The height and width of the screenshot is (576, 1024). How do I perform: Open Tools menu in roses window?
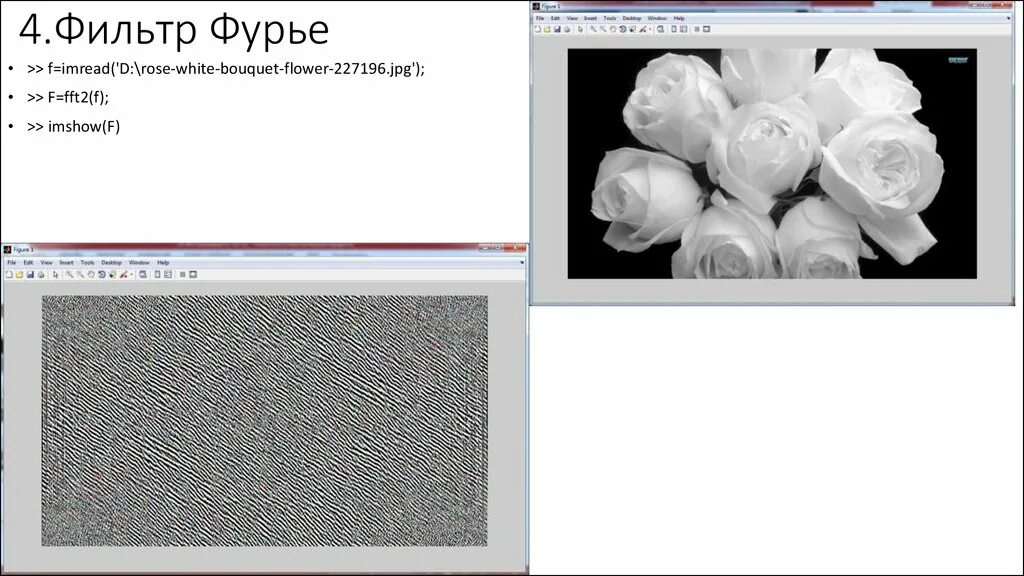click(x=610, y=18)
